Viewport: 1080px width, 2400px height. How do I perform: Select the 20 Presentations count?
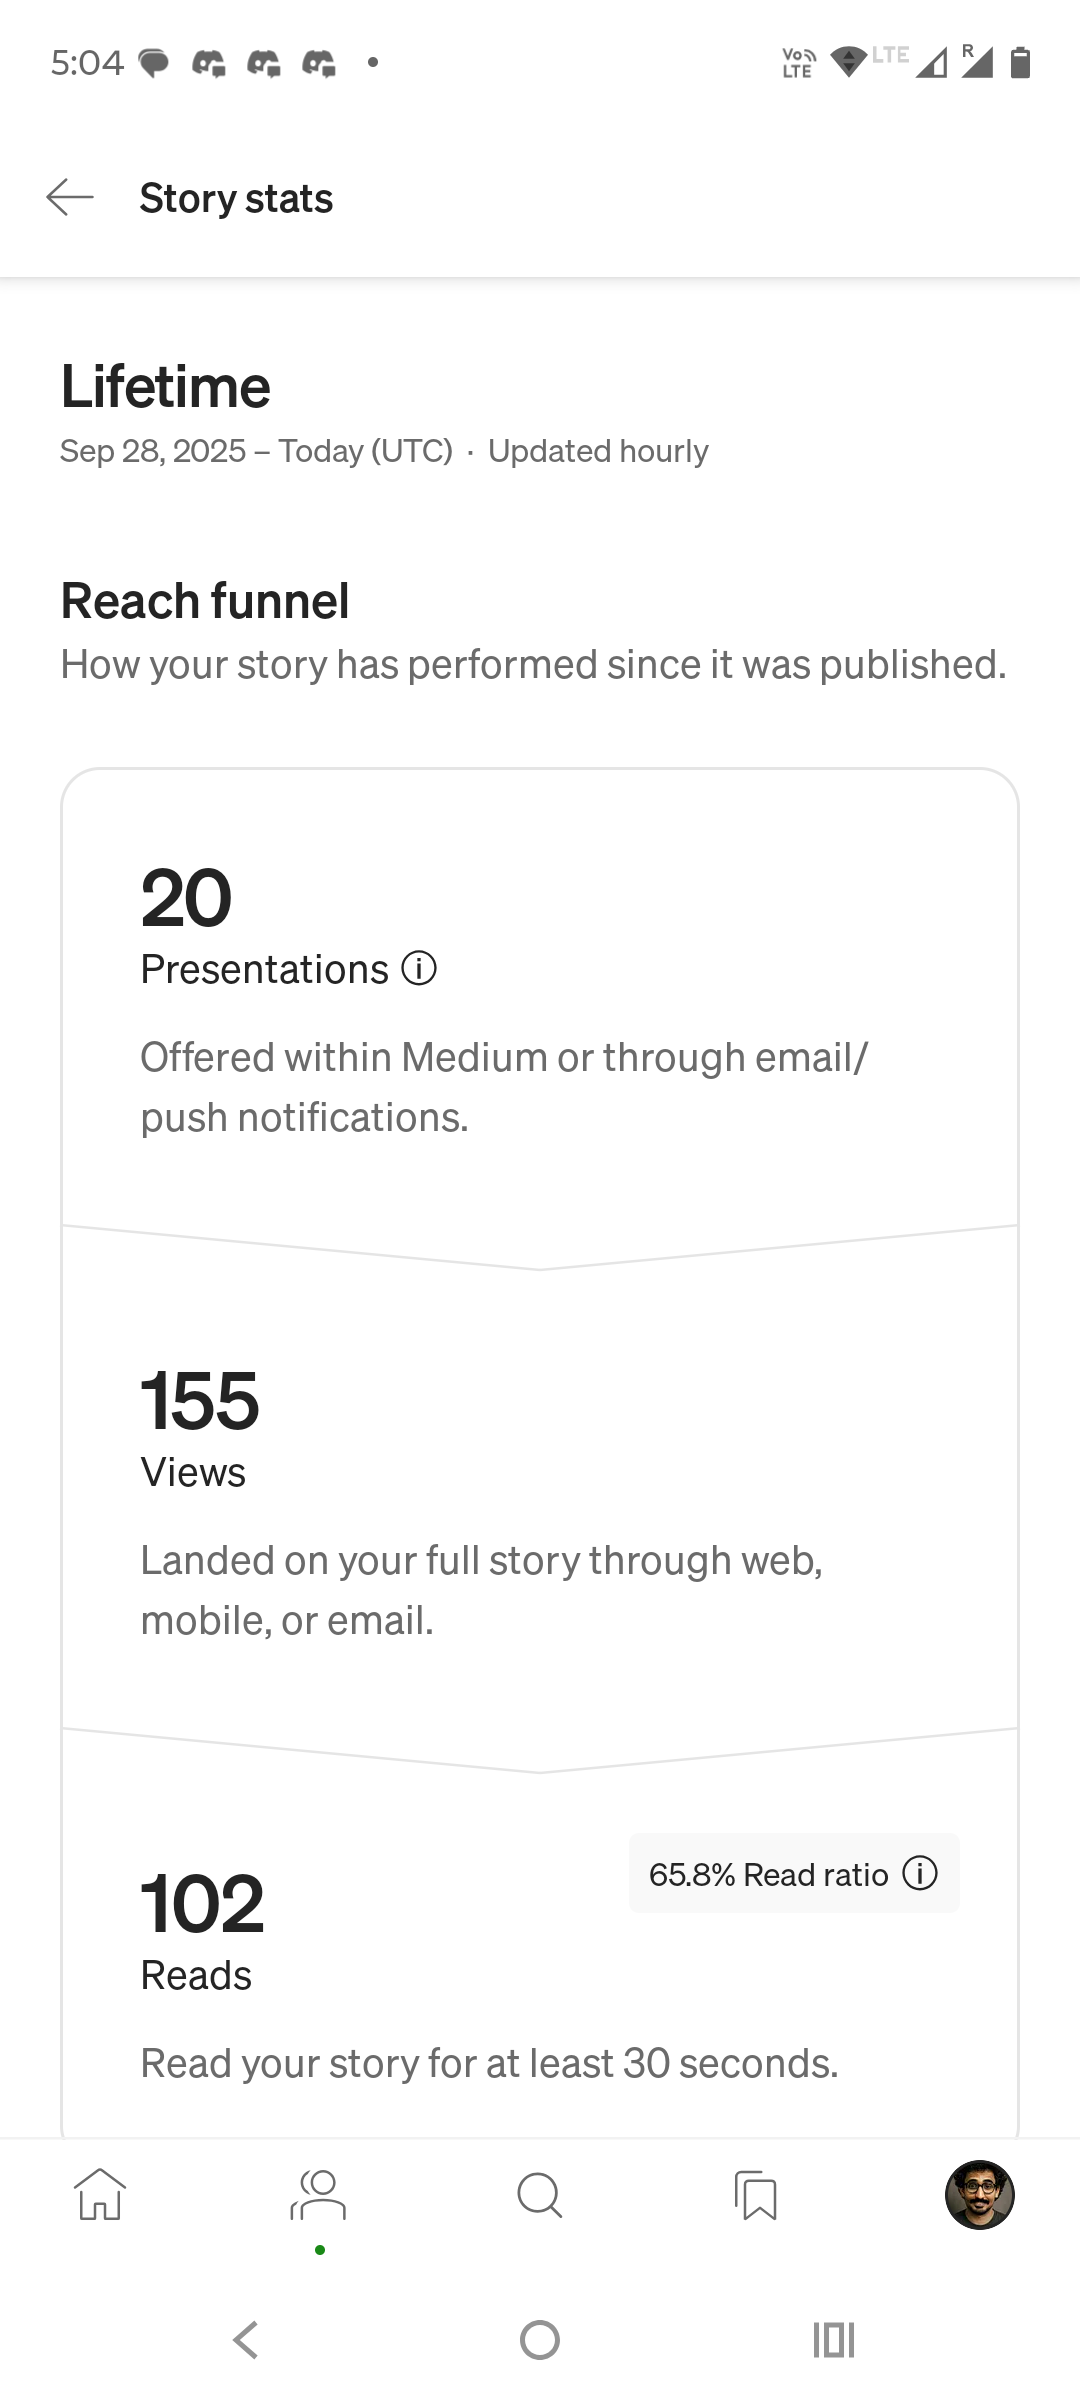click(x=187, y=898)
